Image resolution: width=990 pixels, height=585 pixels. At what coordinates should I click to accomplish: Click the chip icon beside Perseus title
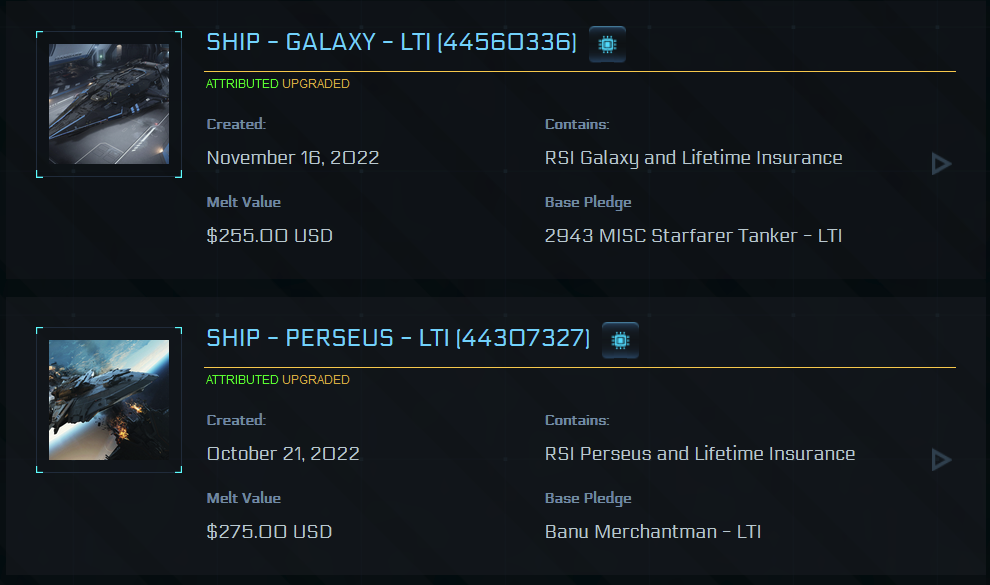click(620, 340)
